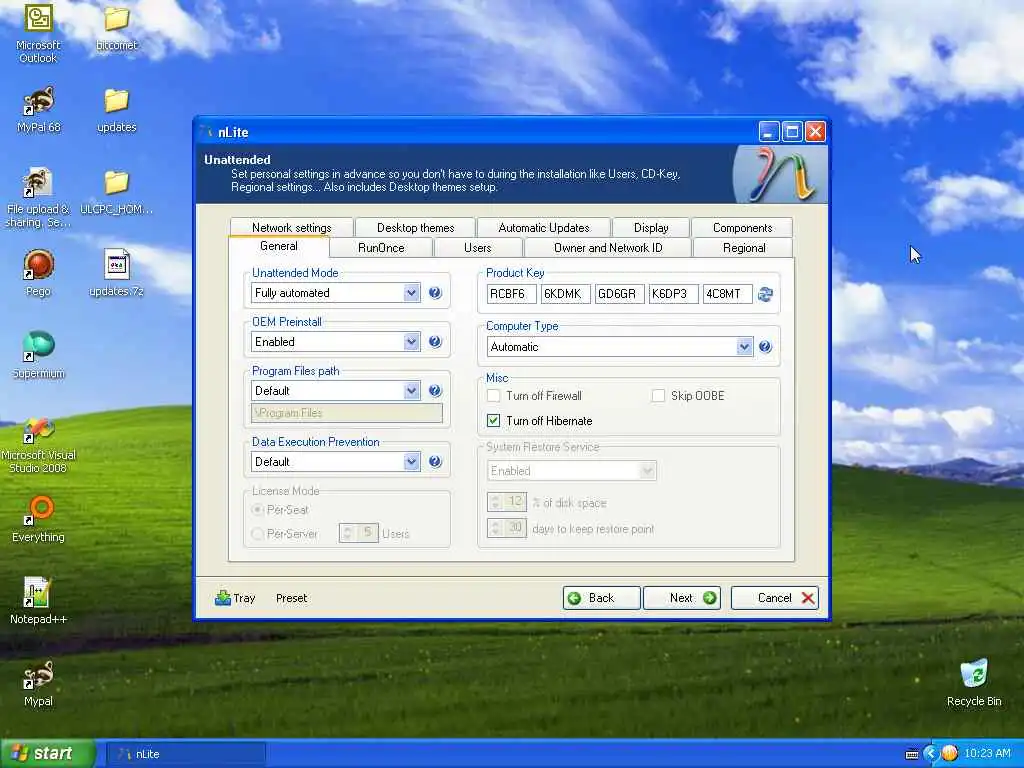Click the Next button
Image resolution: width=1024 pixels, height=768 pixels.
click(682, 598)
